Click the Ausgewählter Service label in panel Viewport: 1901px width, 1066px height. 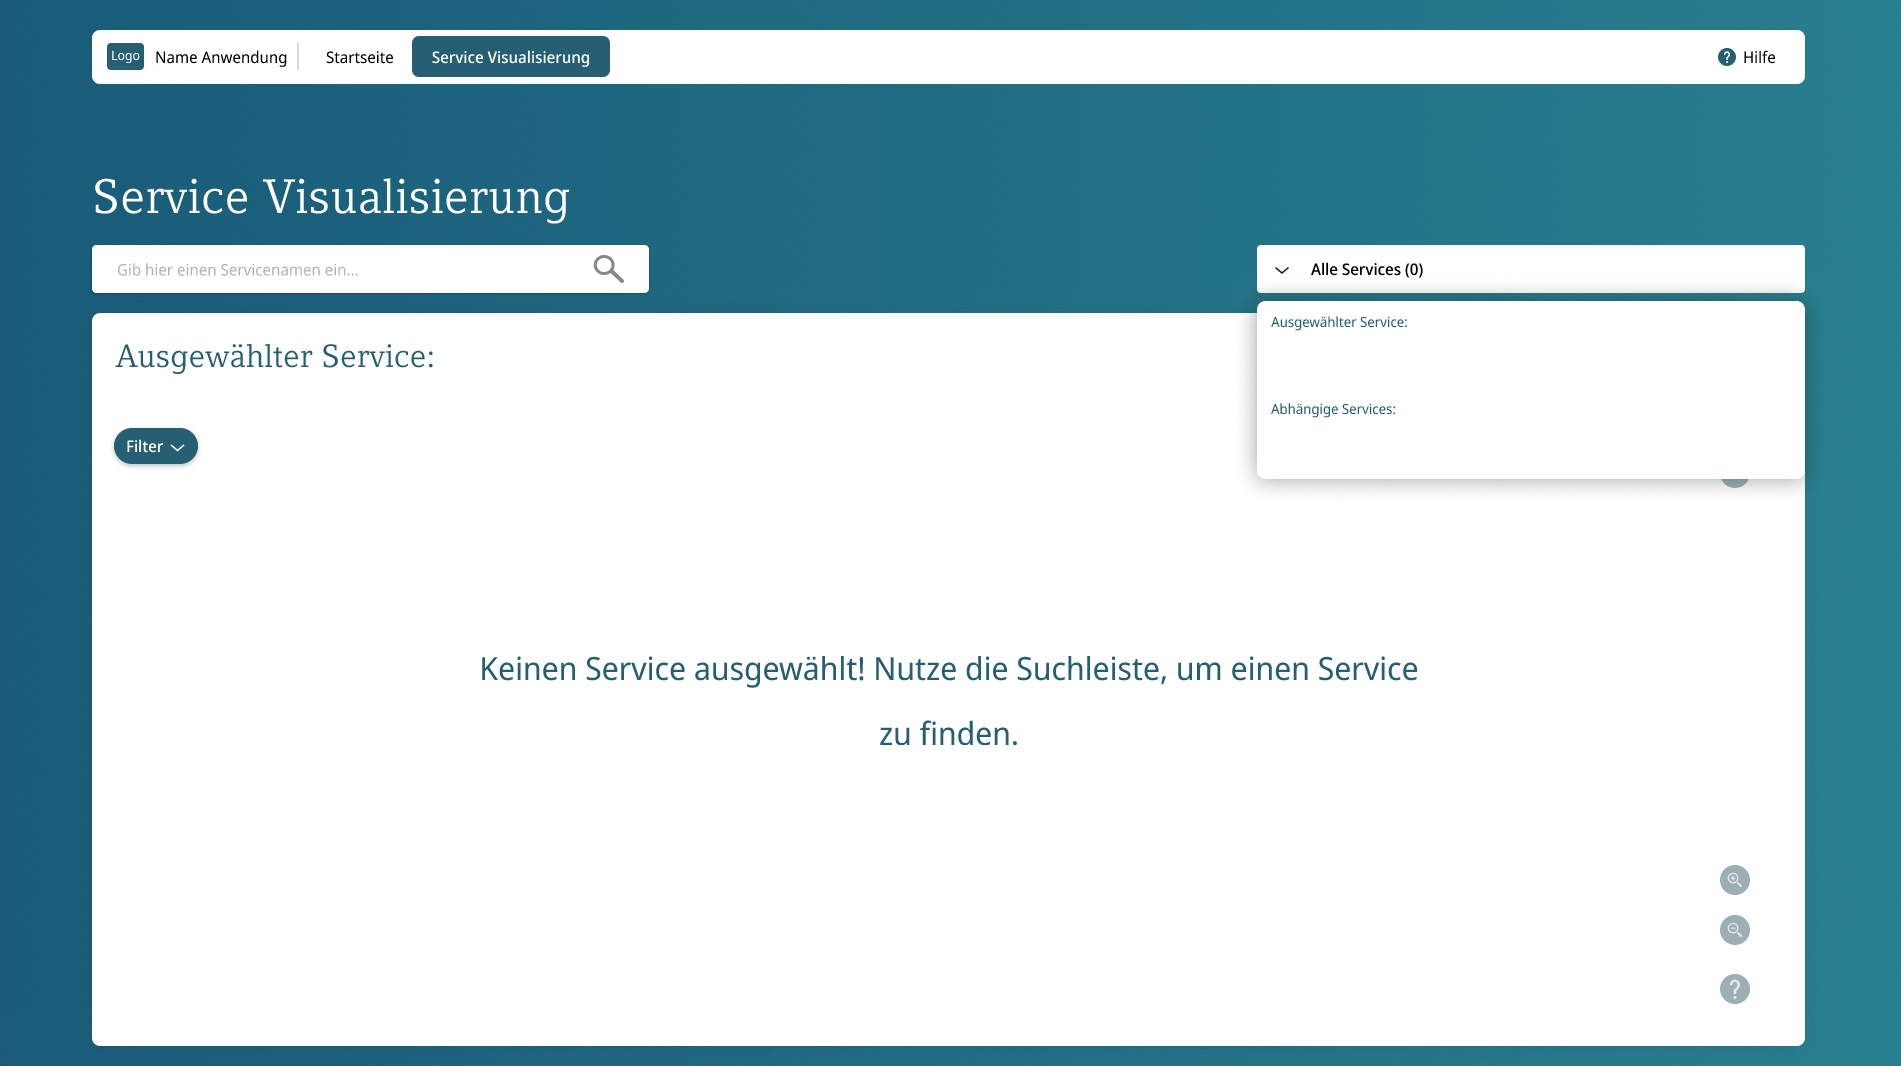1338,322
